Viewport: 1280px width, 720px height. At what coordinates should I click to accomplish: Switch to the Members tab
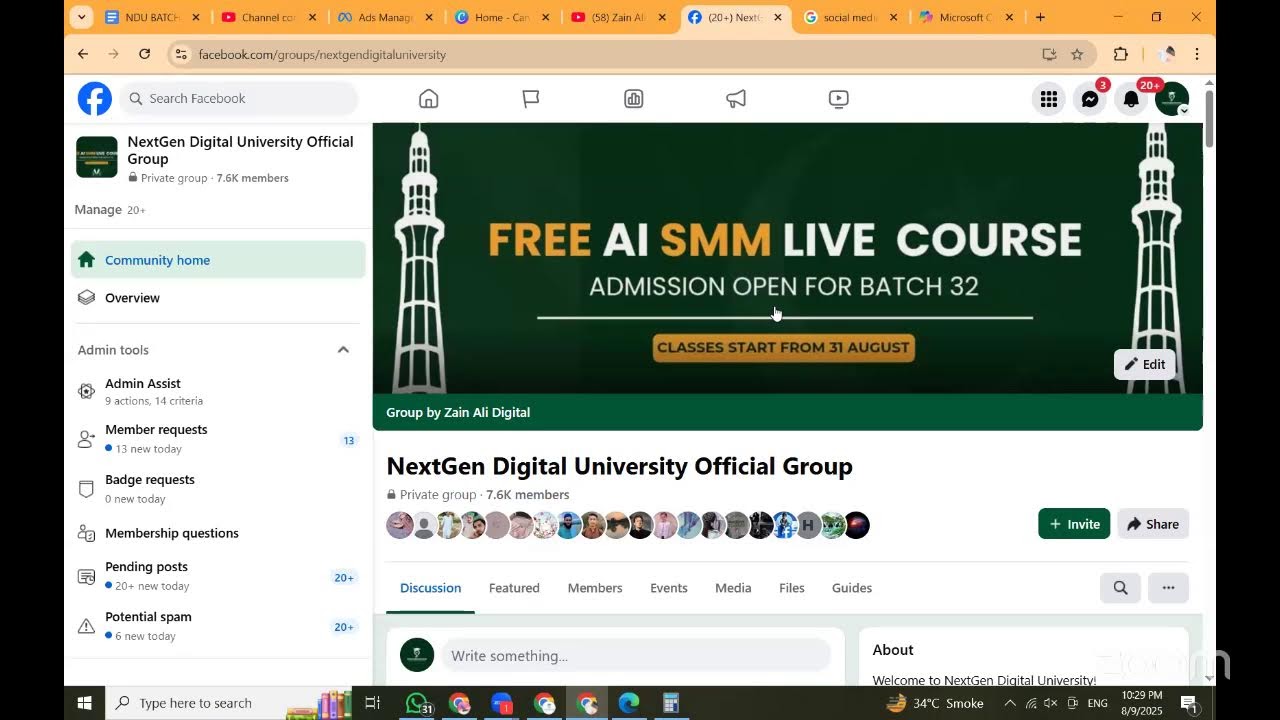click(595, 588)
